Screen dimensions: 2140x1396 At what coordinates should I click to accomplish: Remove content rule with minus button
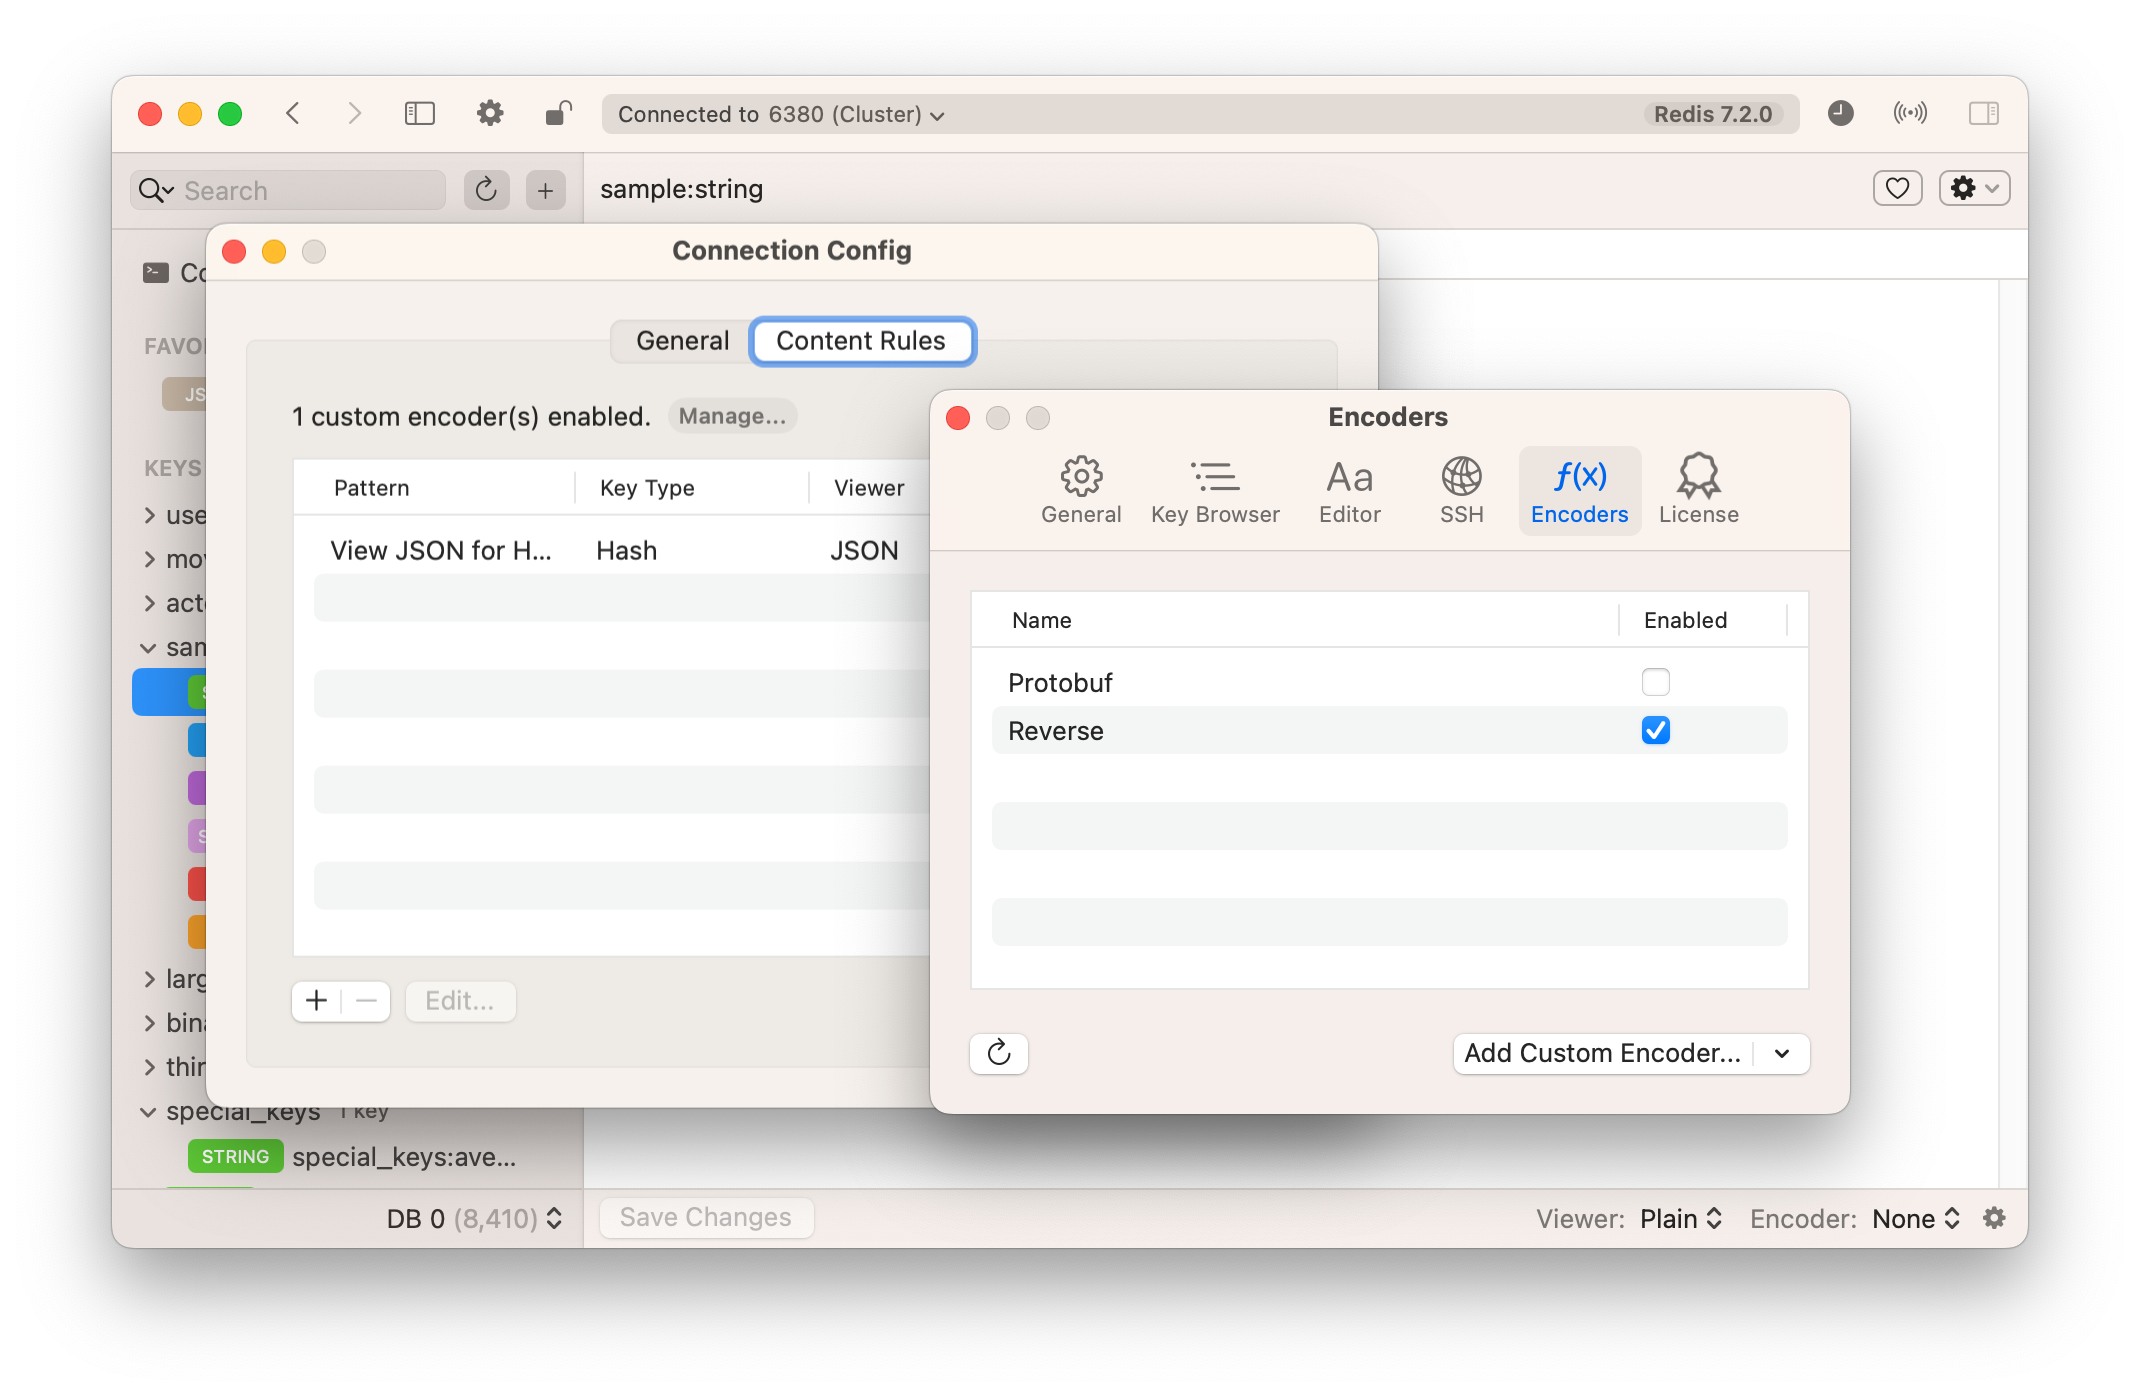click(x=366, y=1001)
